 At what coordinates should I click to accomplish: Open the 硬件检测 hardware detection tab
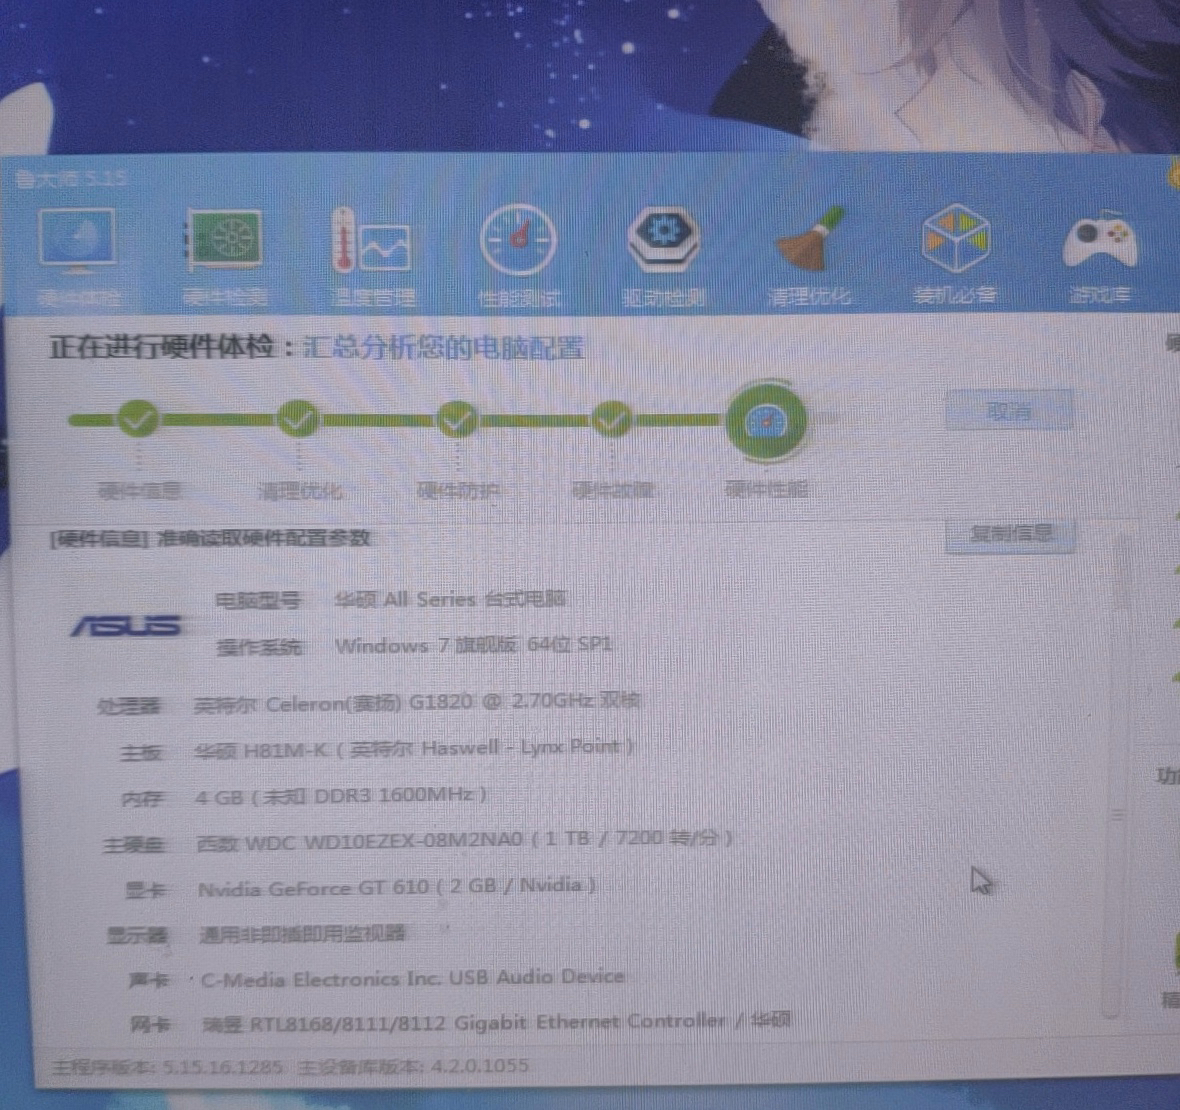coord(224,258)
